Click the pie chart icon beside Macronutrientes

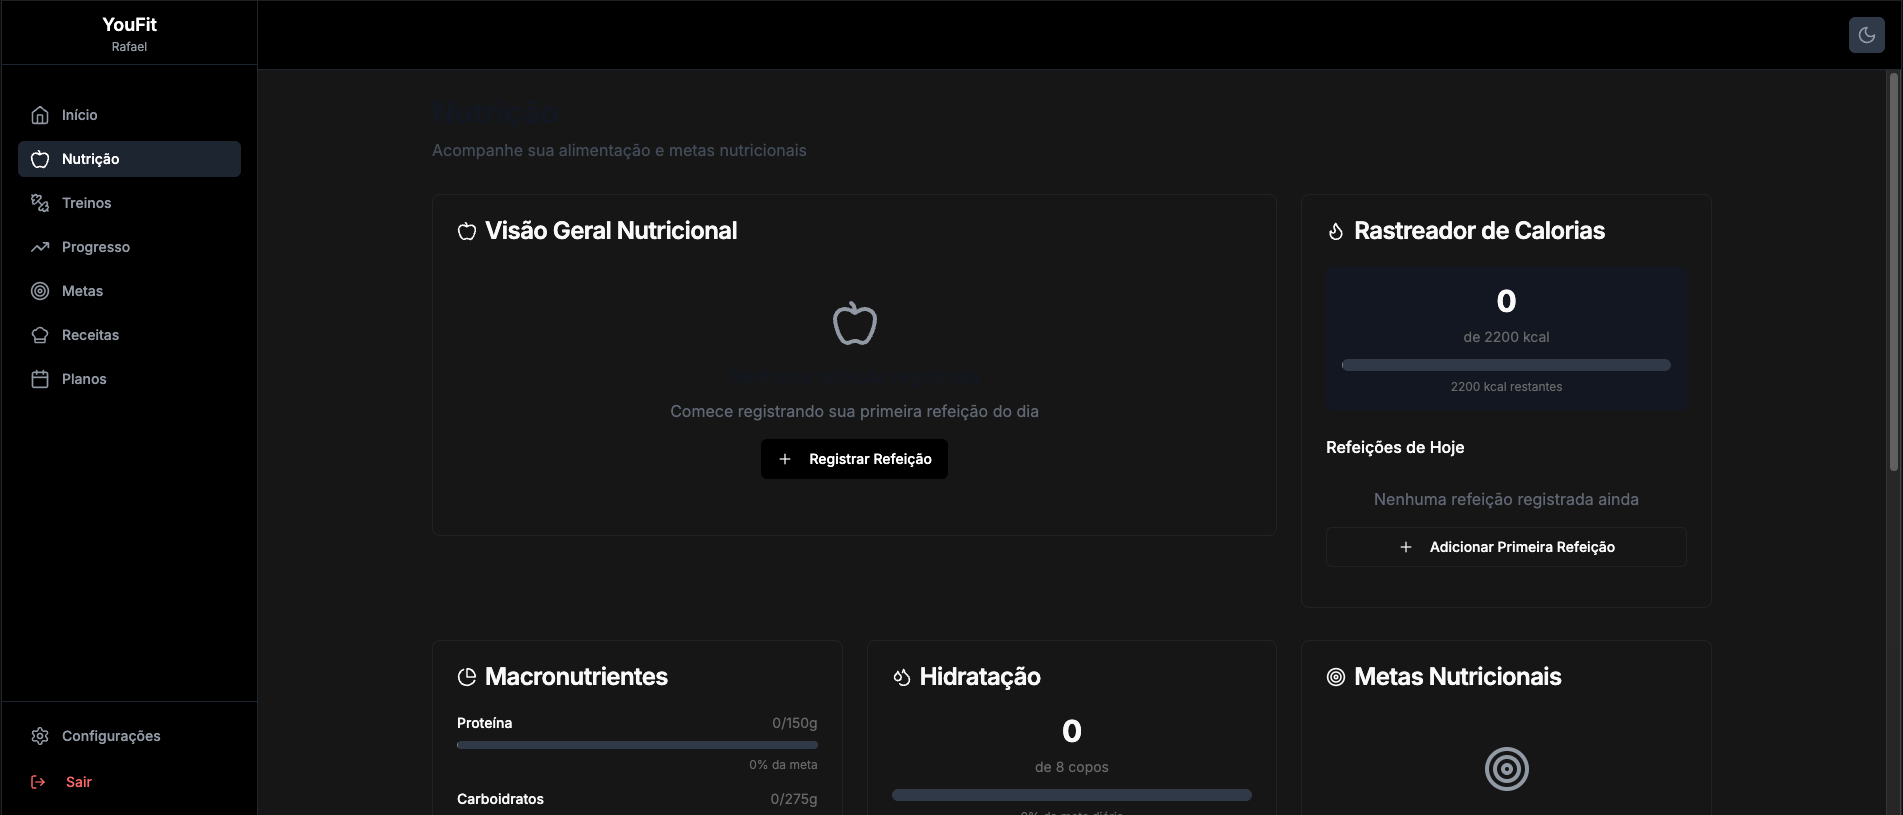click(x=467, y=677)
